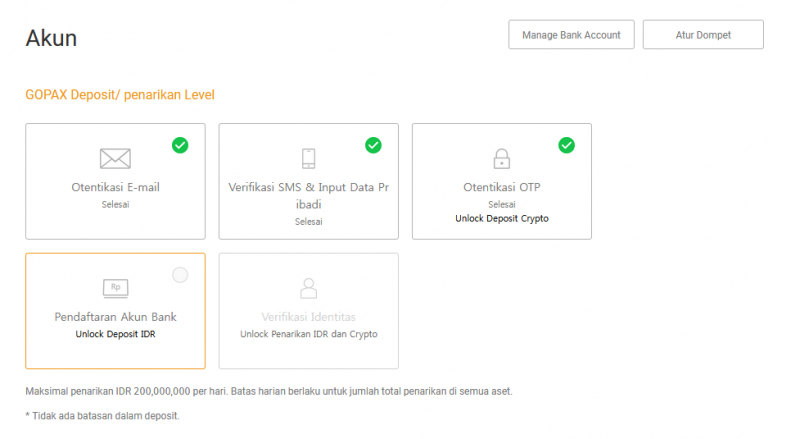Click the padlock OTP icon

click(502, 158)
